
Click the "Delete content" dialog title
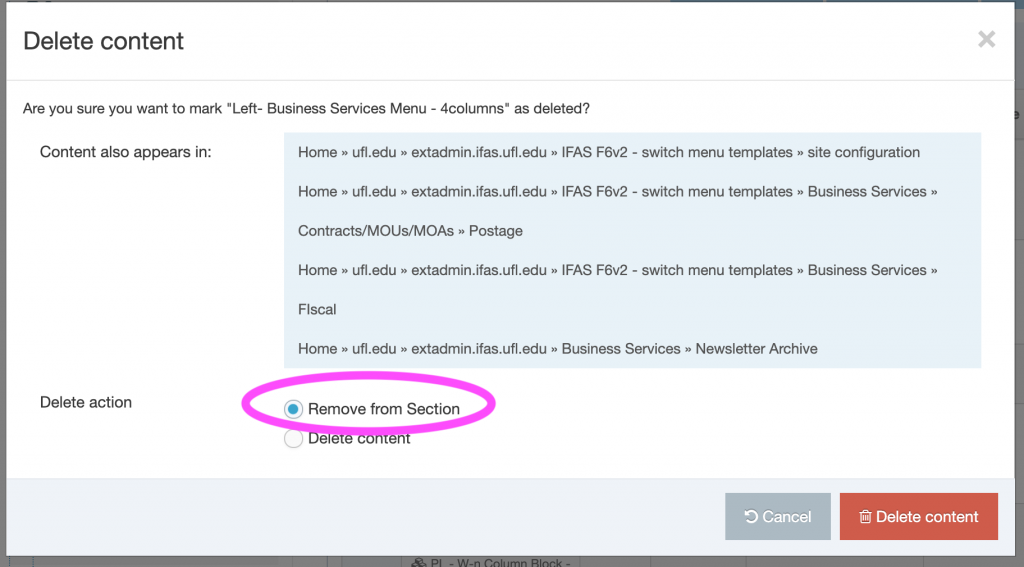104,41
